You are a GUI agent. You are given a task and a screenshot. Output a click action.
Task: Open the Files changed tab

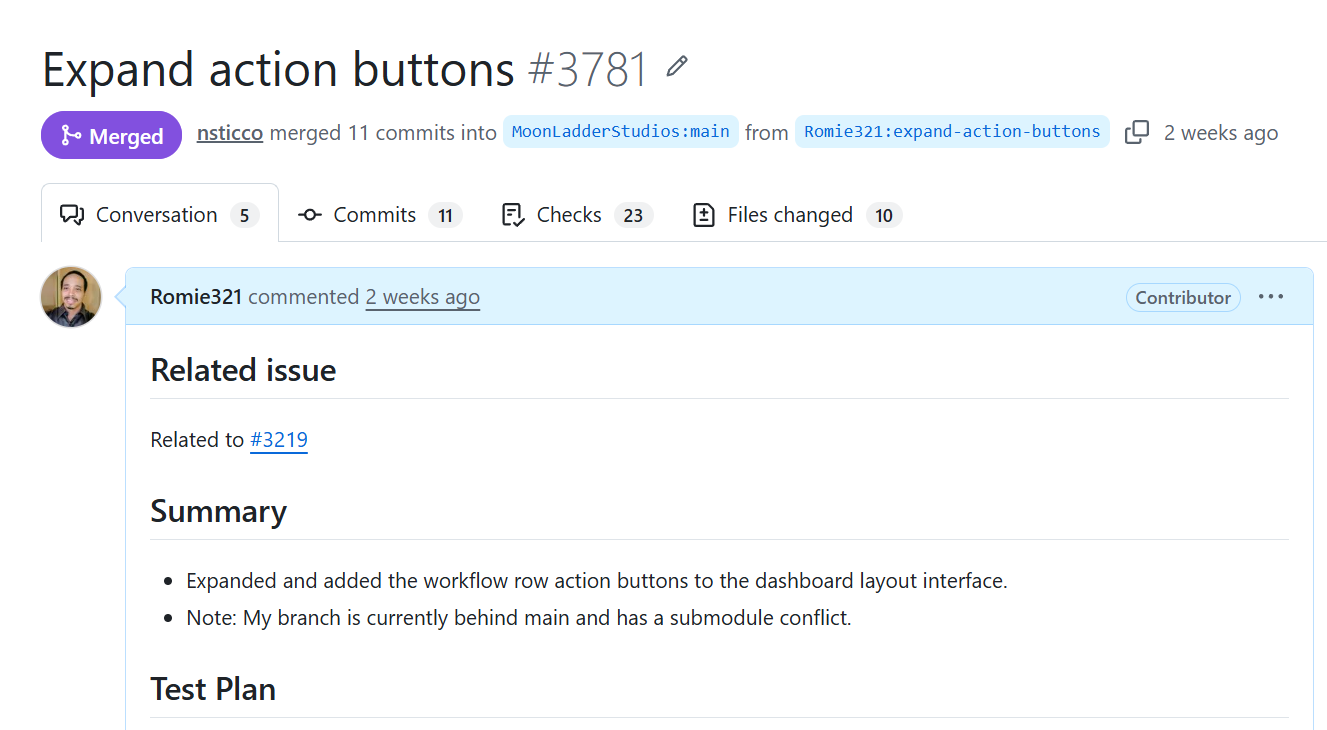[x=797, y=215]
